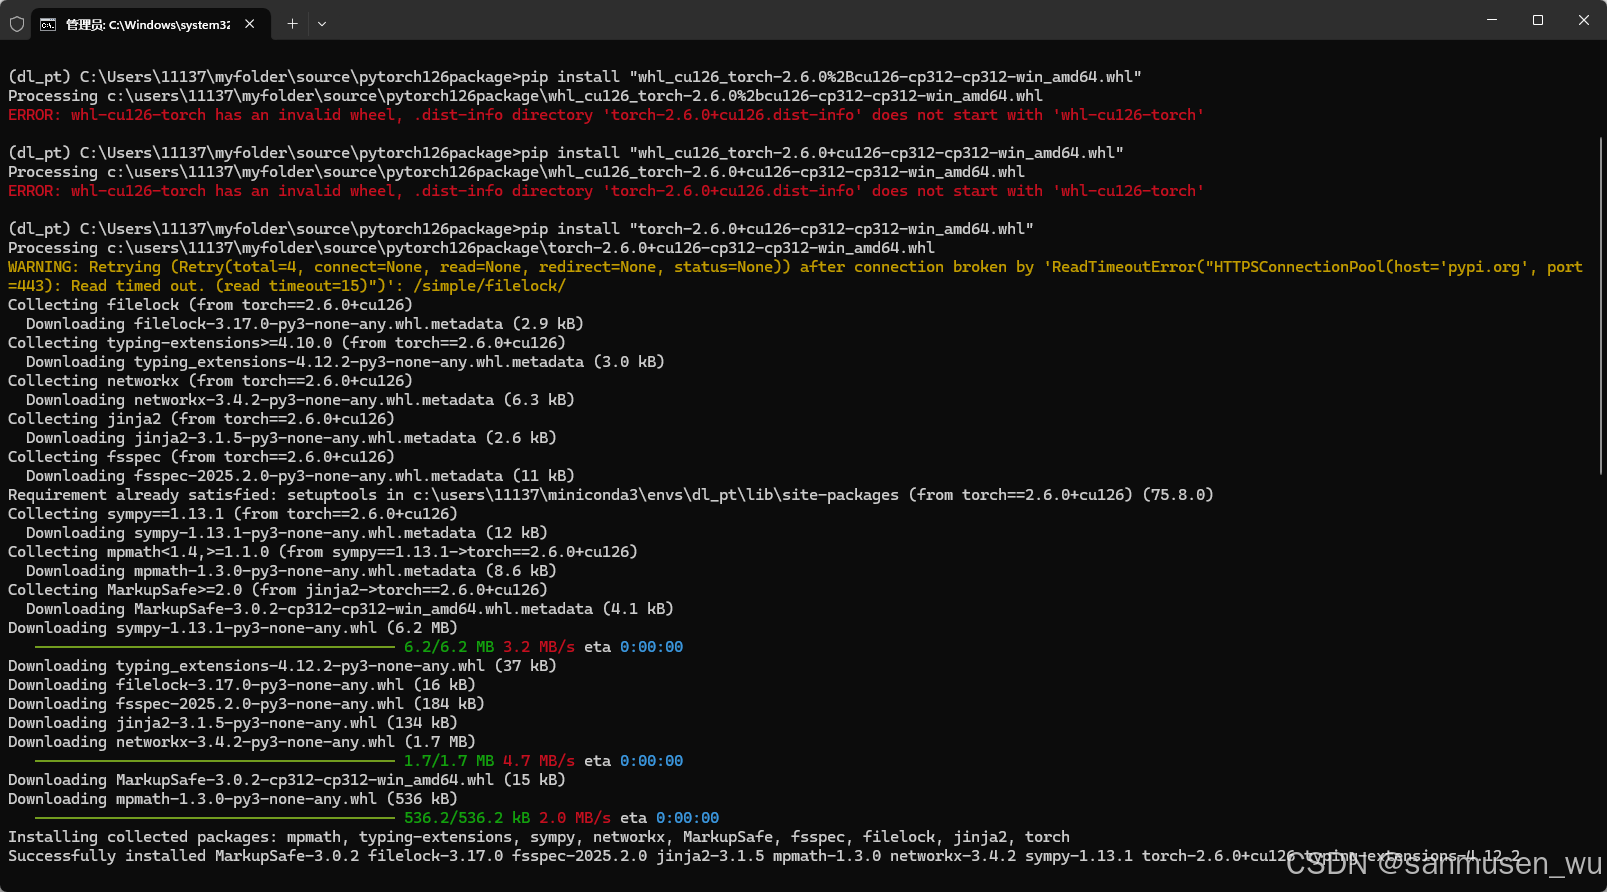
Task: Click the Successfully installed MarkupSafe line
Action: [x=764, y=856]
